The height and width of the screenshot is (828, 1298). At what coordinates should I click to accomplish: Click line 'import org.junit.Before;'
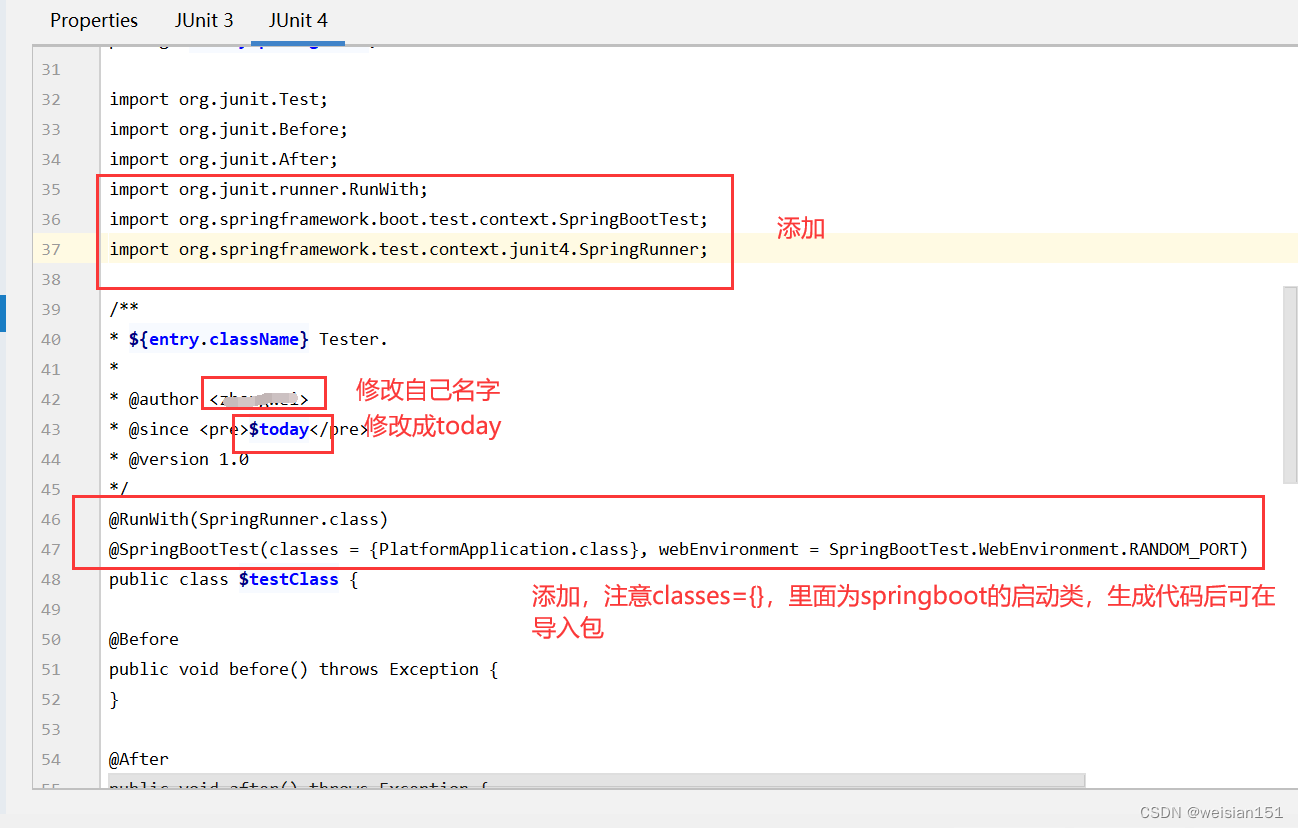[x=229, y=129]
